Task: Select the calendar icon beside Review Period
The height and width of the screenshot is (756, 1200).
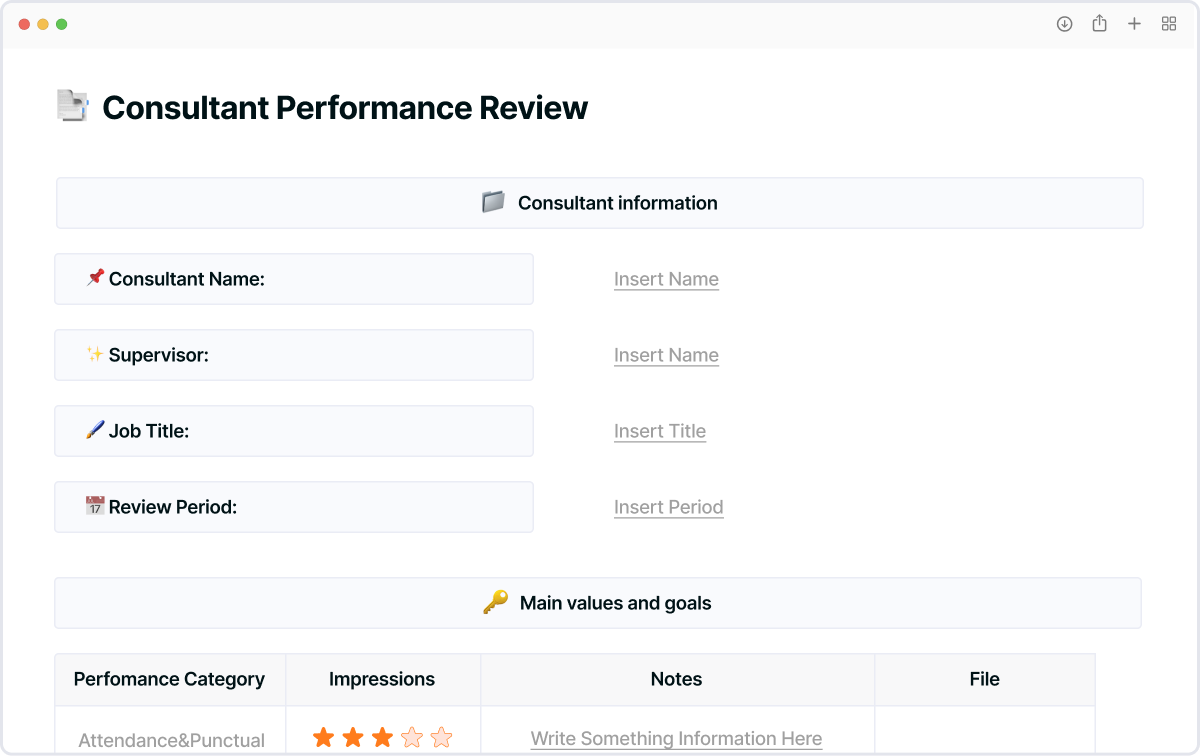Action: click(93, 506)
